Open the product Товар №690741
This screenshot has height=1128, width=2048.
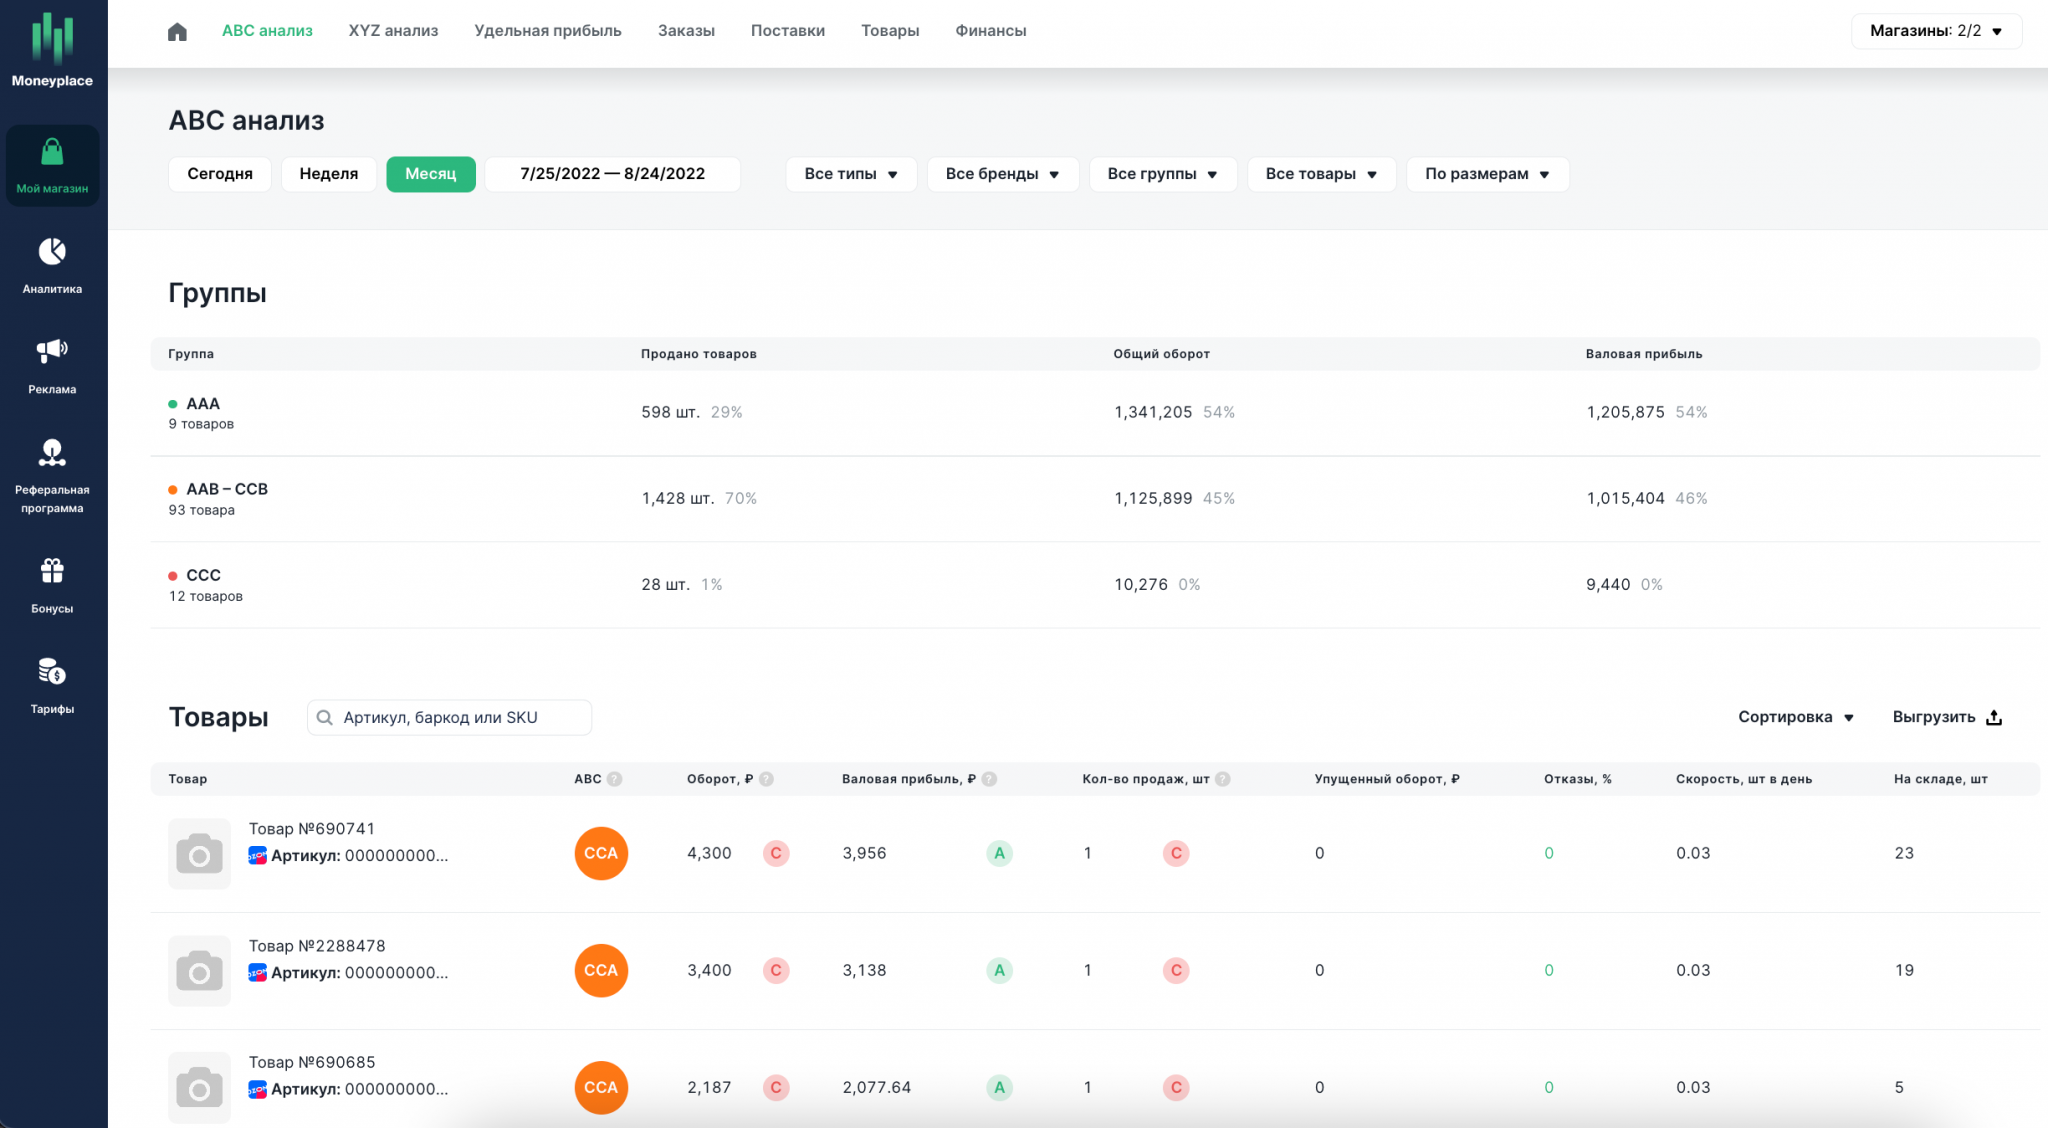(x=312, y=829)
